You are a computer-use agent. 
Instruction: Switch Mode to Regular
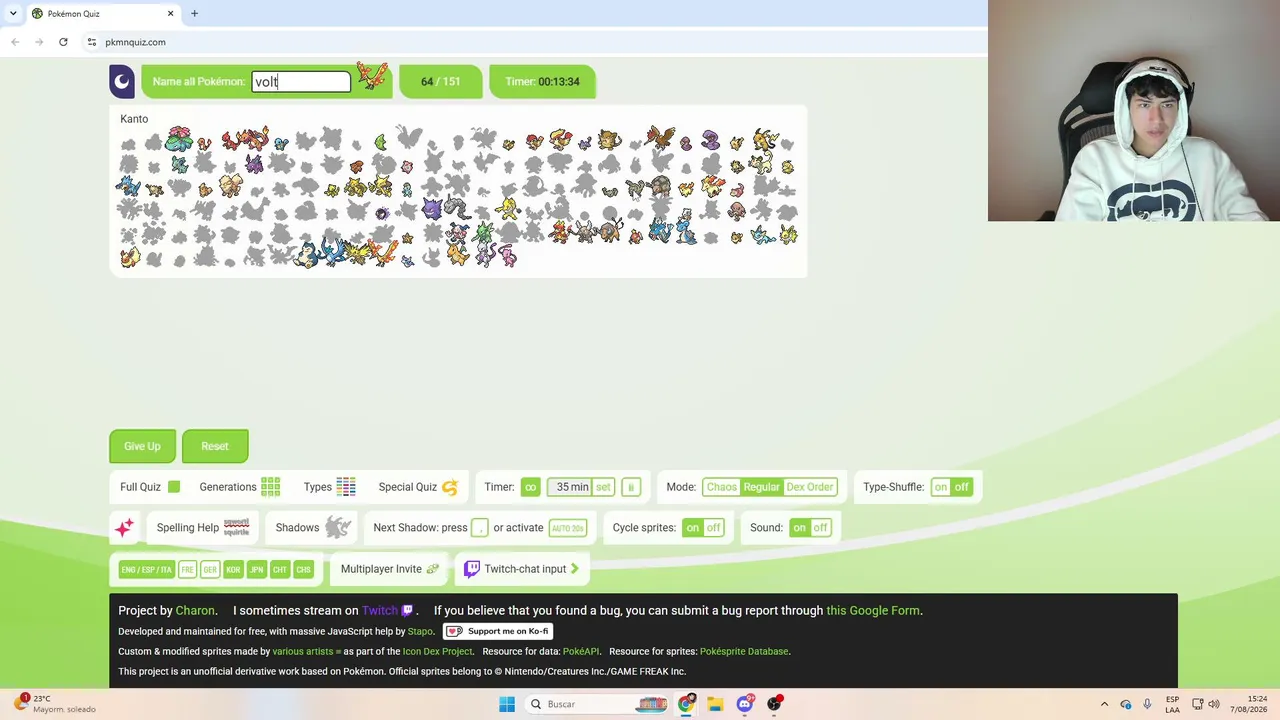tap(761, 487)
